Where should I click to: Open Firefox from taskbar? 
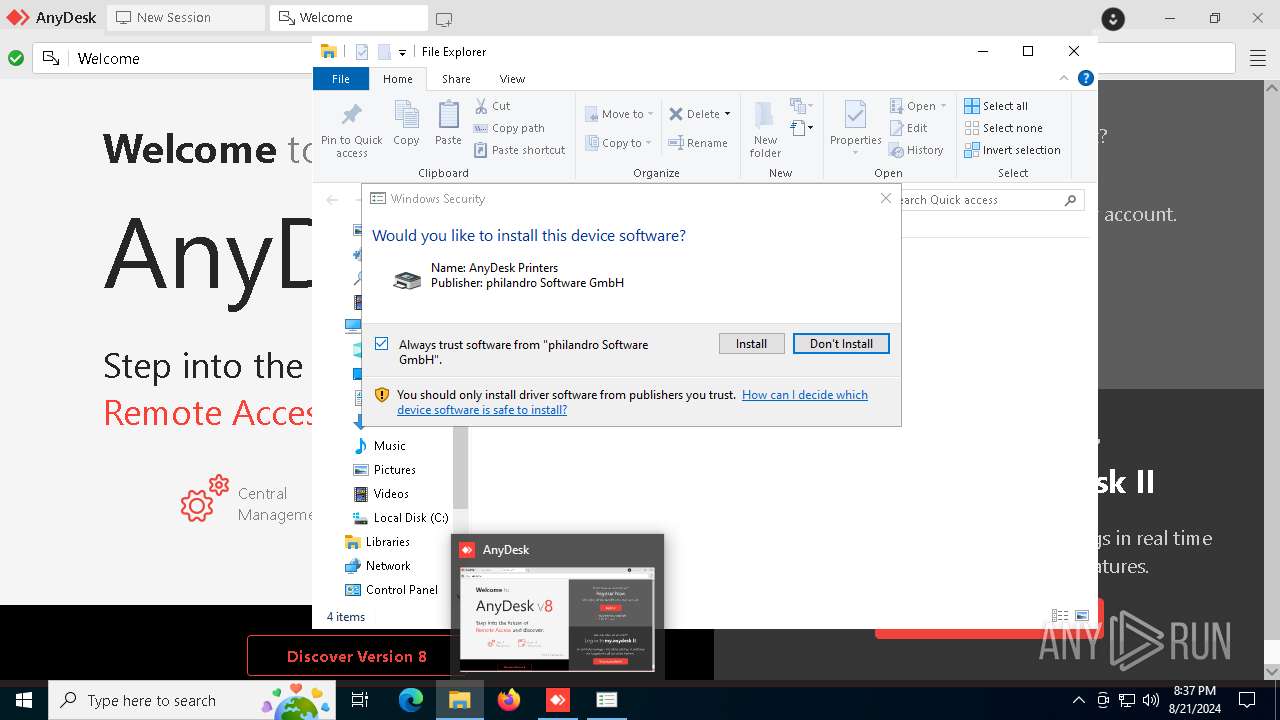pos(509,700)
